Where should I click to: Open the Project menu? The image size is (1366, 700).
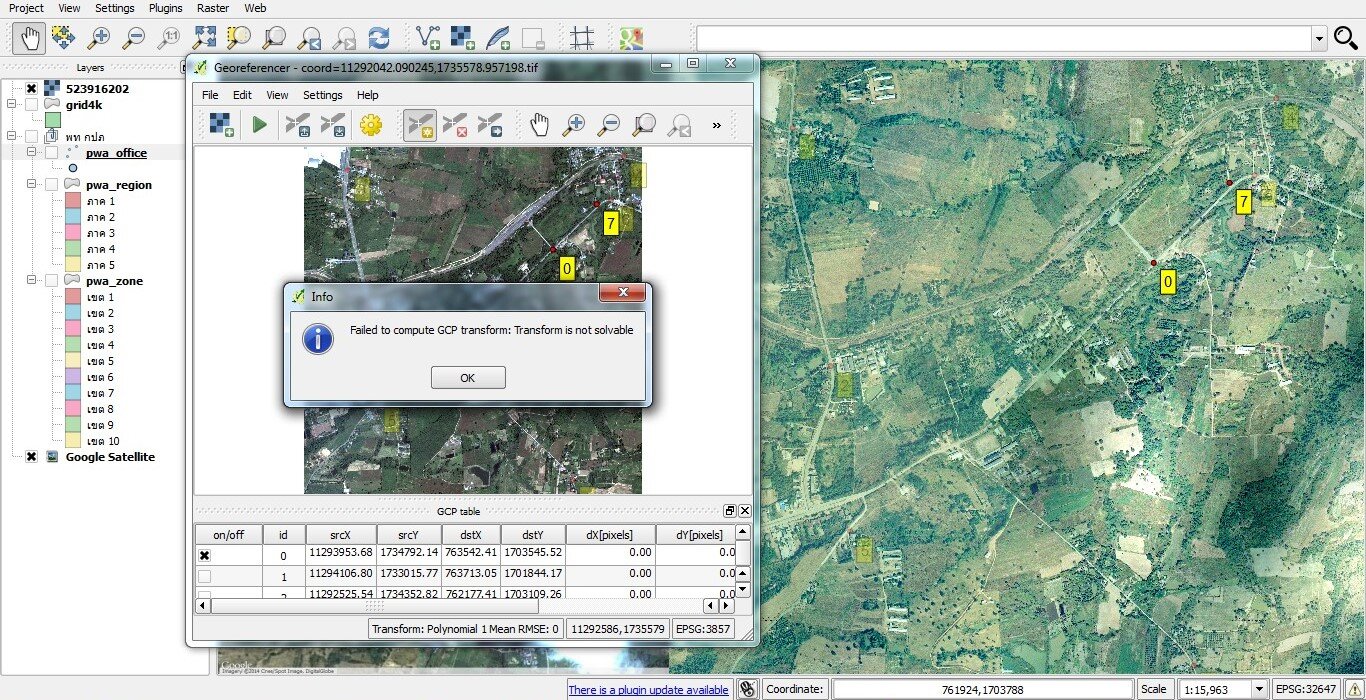(26, 8)
